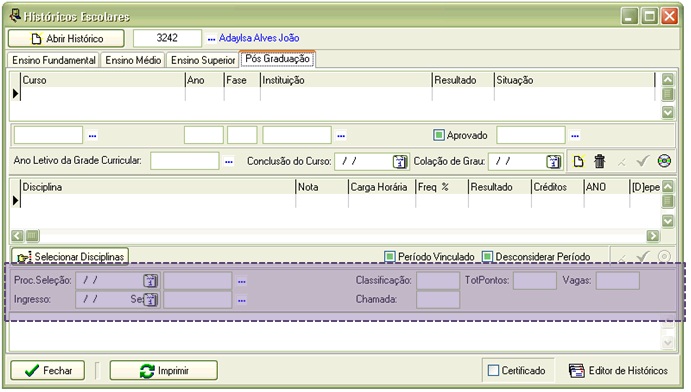Click the Imprimir button
This screenshot has height=392, width=691.
coord(163,370)
